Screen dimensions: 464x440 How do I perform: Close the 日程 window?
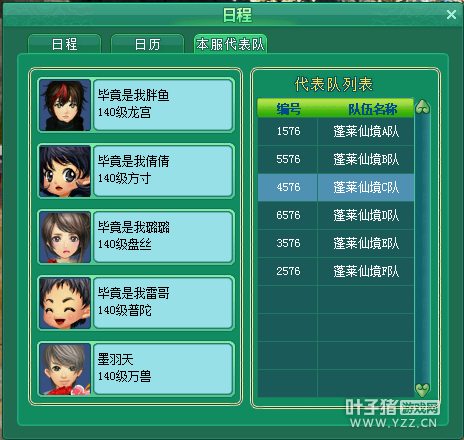tap(451, 15)
